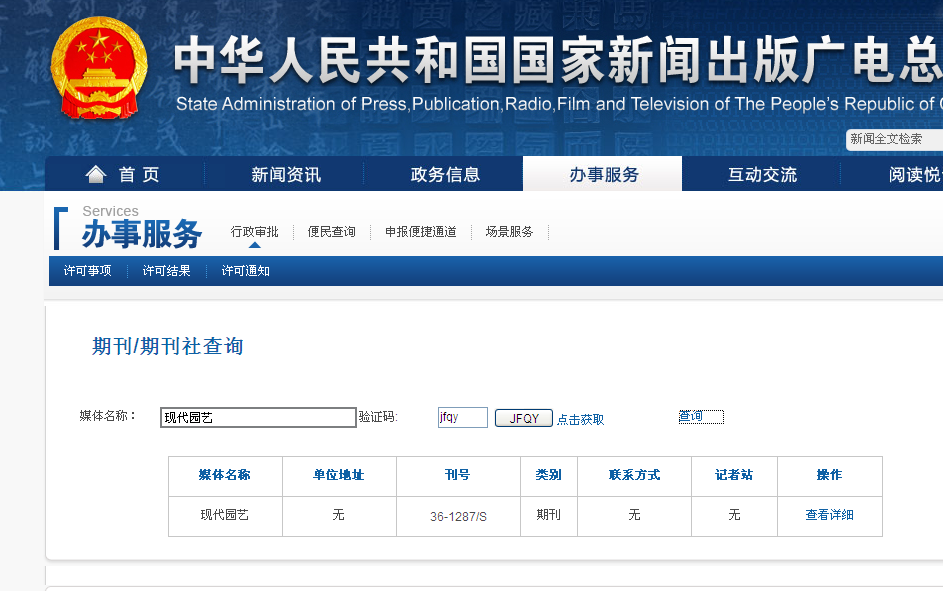Open 查看详细 for 现代园艺
This screenshot has width=943, height=591.
(x=829, y=515)
